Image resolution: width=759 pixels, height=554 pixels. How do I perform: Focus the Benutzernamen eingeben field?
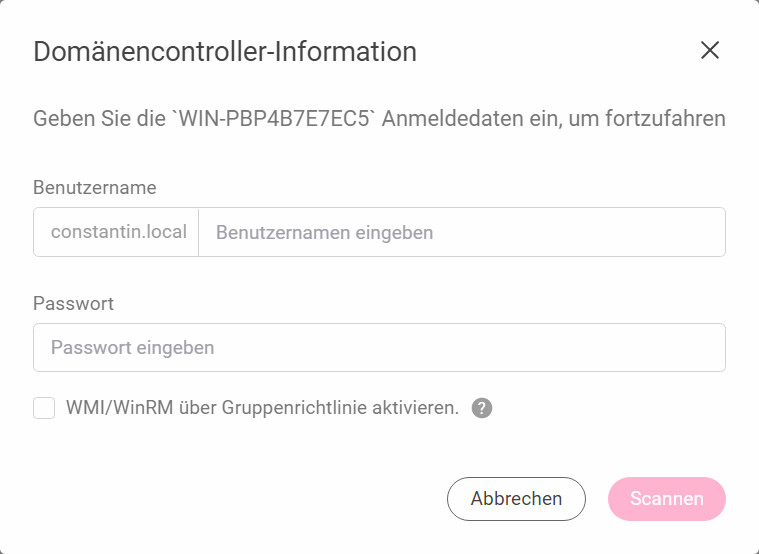462,232
